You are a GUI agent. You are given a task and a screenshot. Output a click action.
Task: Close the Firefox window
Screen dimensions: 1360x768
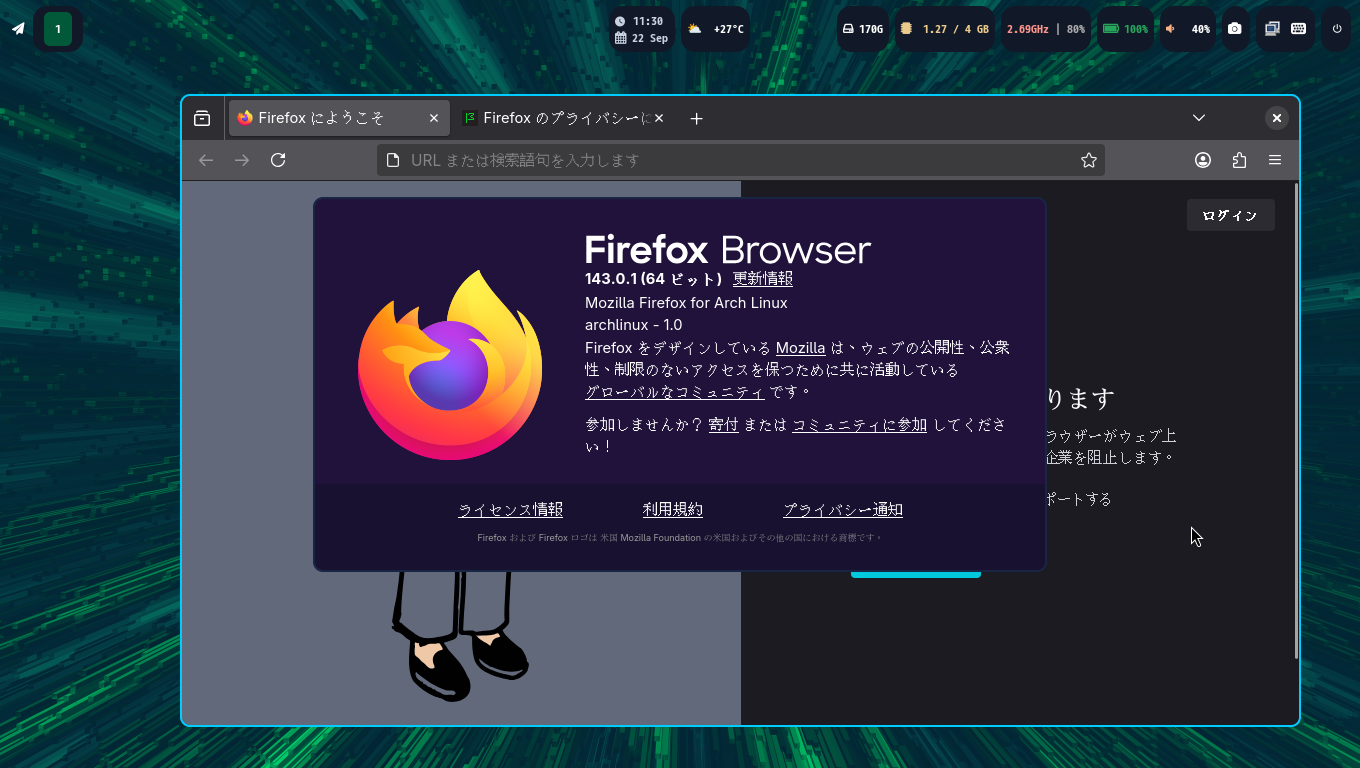1277,118
